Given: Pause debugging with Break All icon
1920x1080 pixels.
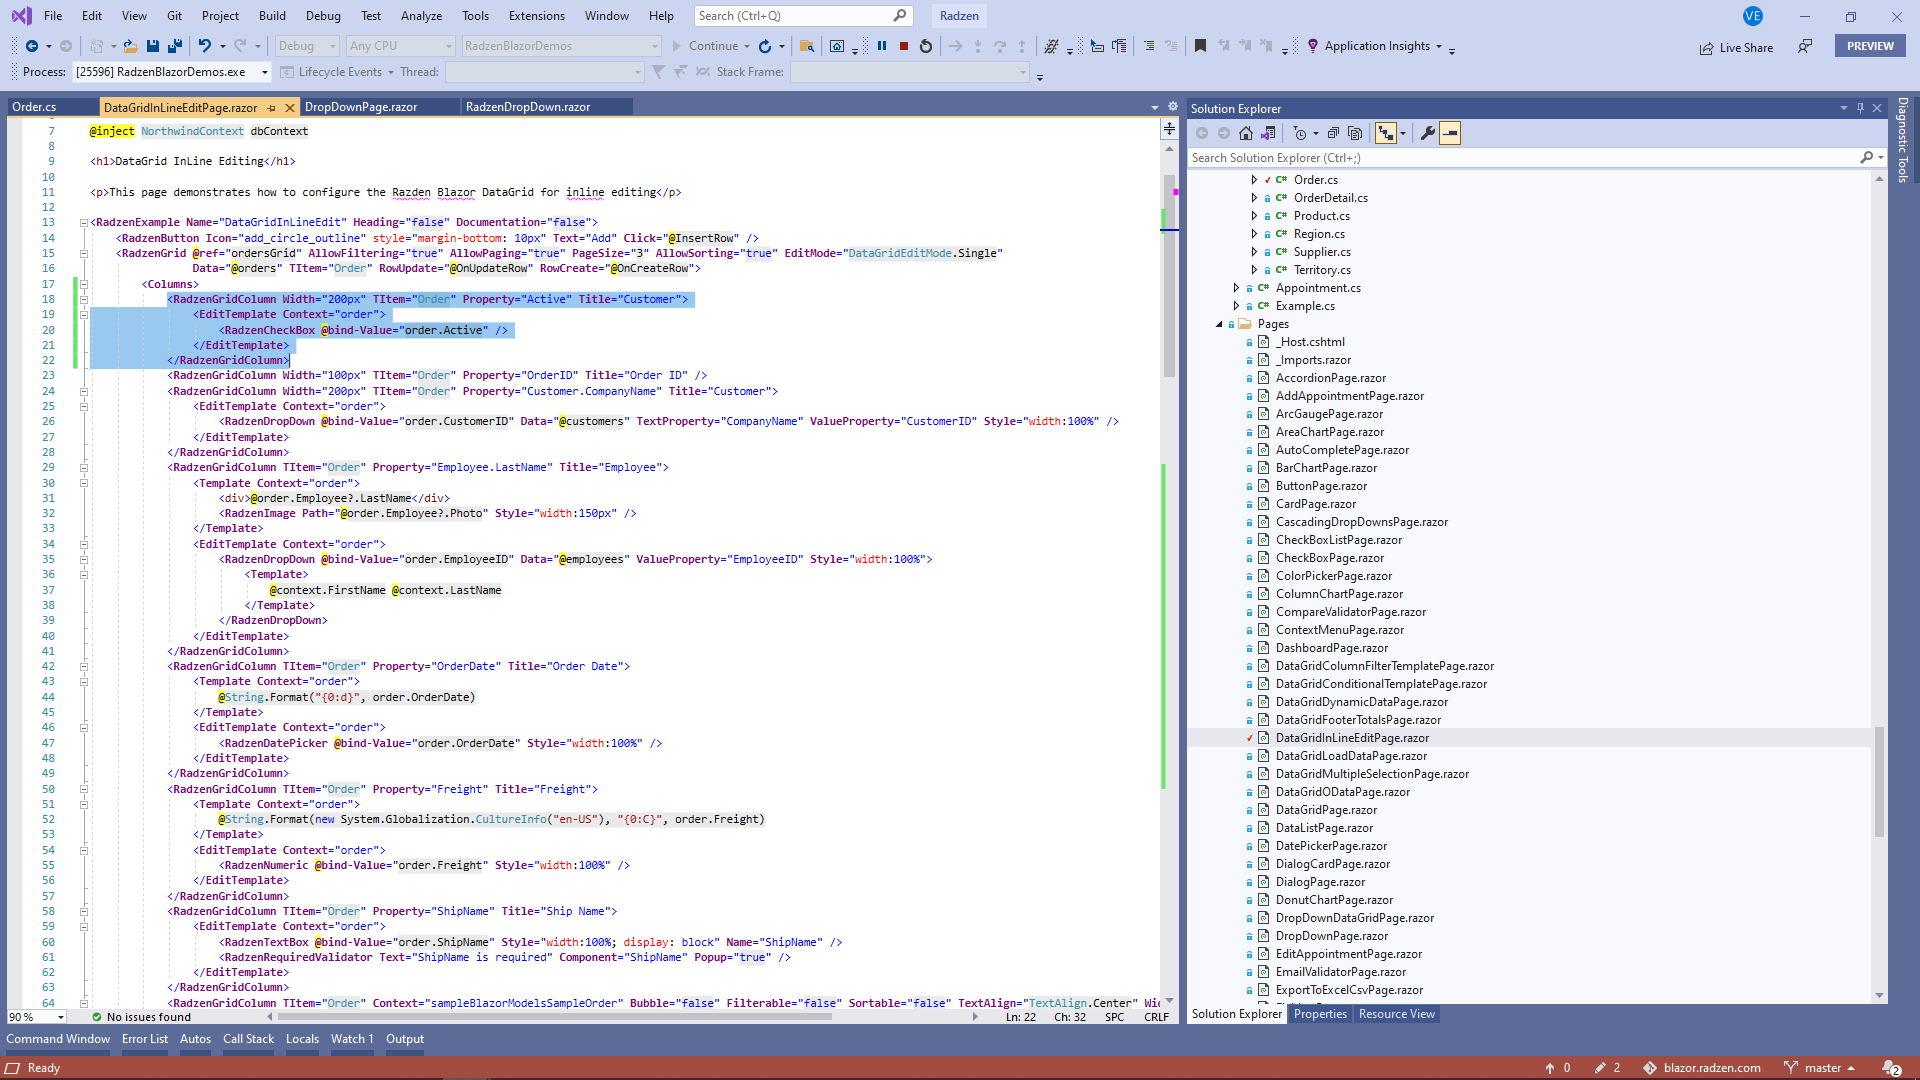Looking at the screenshot, I should pyautogui.click(x=882, y=46).
